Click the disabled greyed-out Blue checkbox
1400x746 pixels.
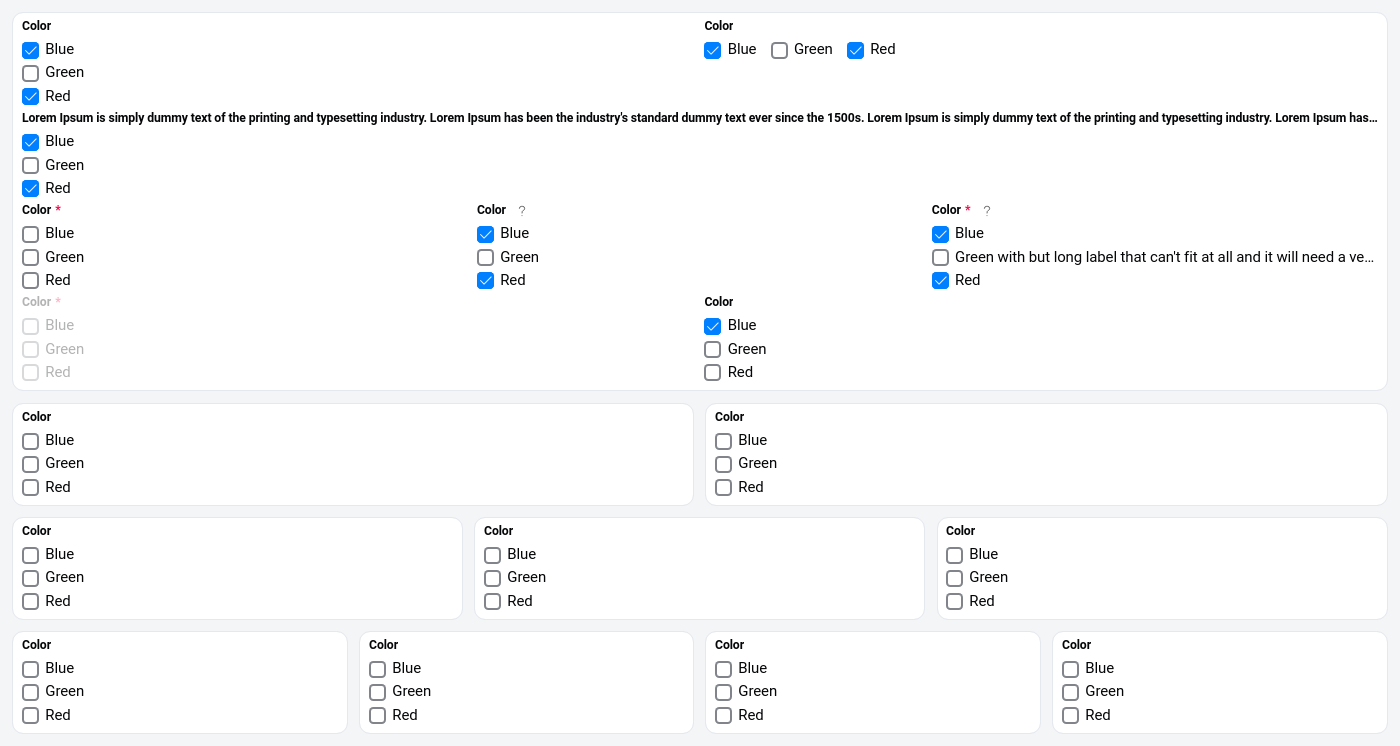[x=31, y=326]
